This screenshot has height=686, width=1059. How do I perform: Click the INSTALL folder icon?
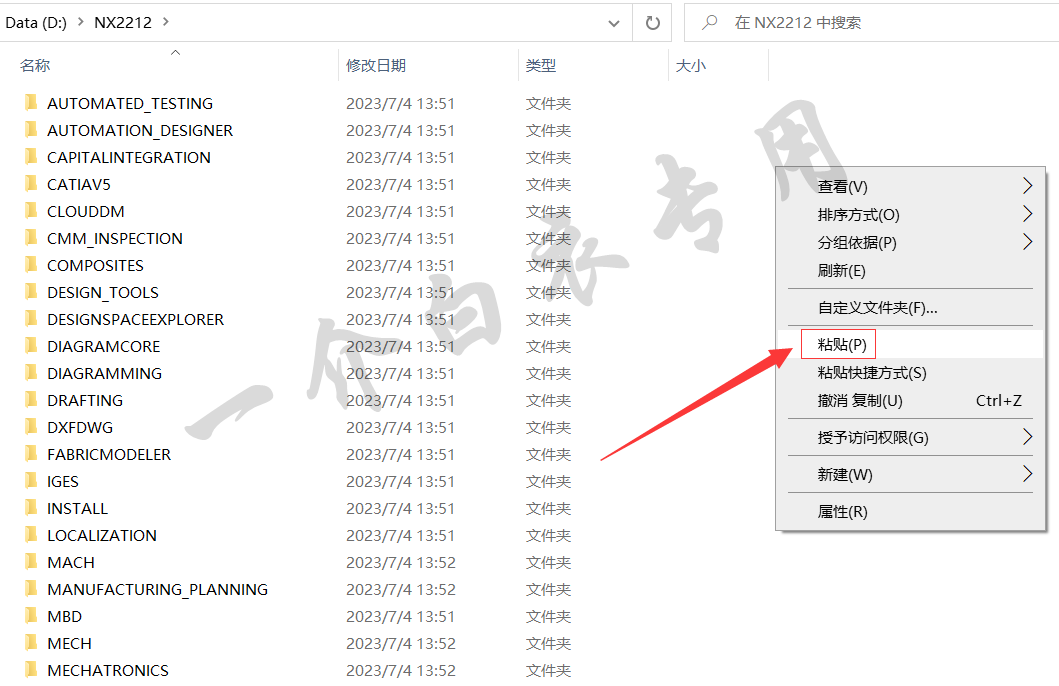coord(30,508)
